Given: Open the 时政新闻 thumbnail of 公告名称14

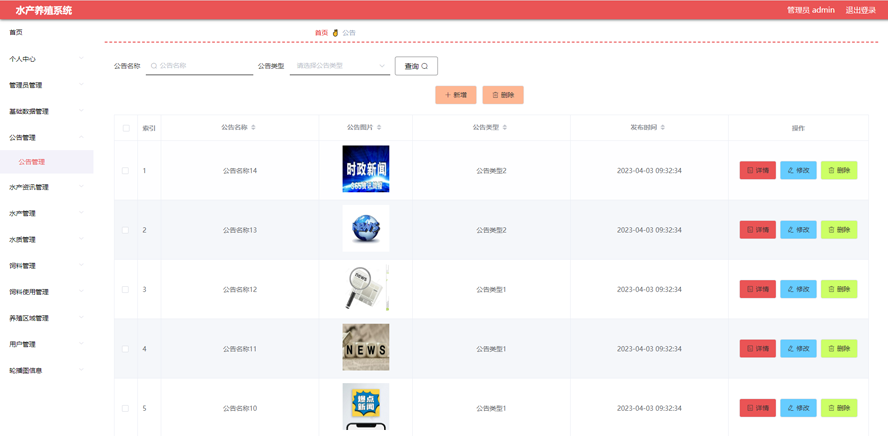Looking at the screenshot, I should point(366,169).
